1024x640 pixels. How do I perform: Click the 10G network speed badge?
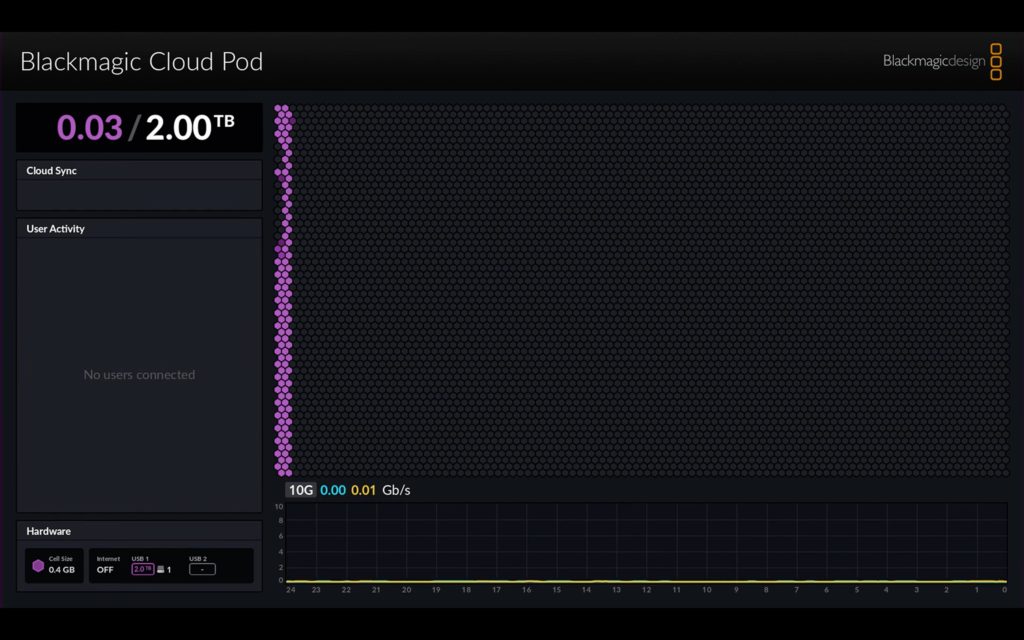(300, 490)
